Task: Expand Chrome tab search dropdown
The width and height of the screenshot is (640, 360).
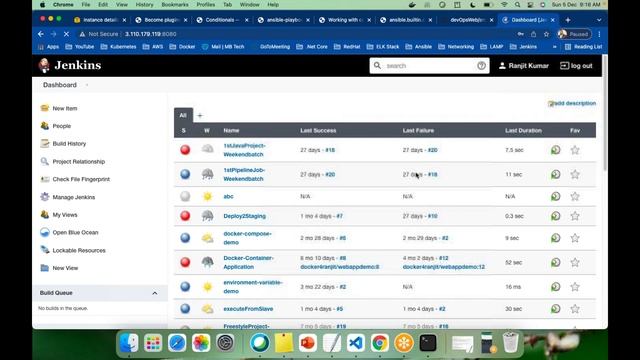Action: point(599,20)
